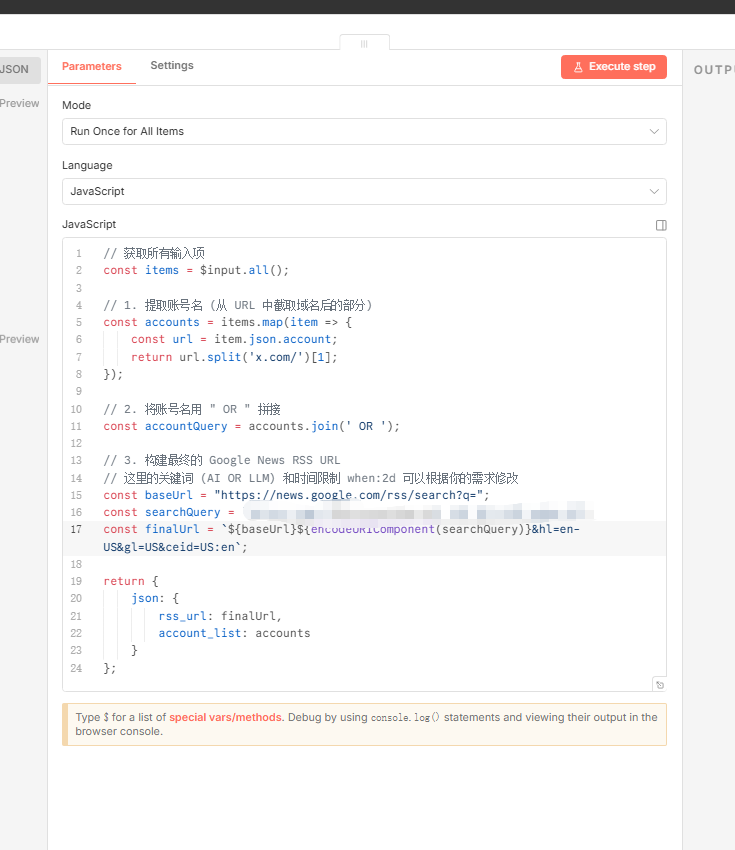Open the Mode dropdown showing Run Once
The height and width of the screenshot is (850, 735).
click(x=364, y=131)
